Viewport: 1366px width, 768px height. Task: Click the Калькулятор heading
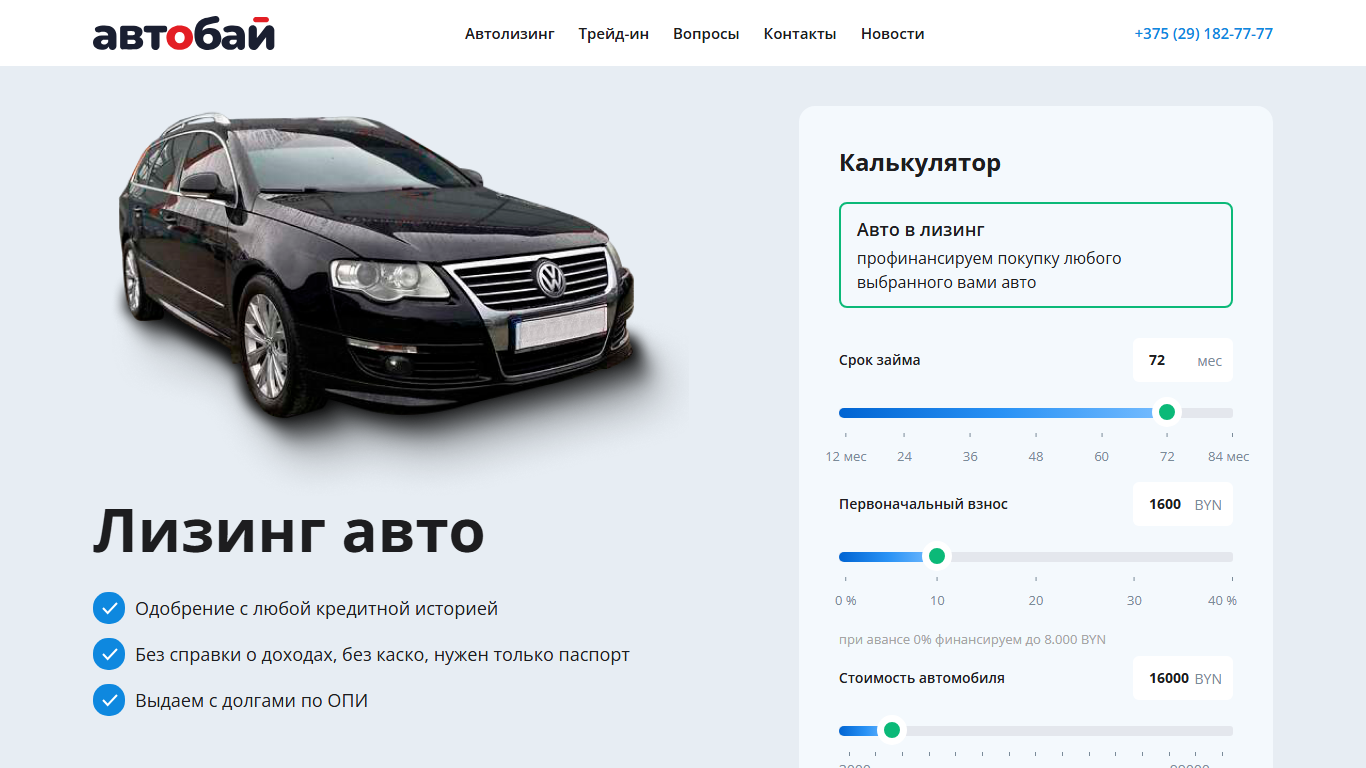coord(920,163)
